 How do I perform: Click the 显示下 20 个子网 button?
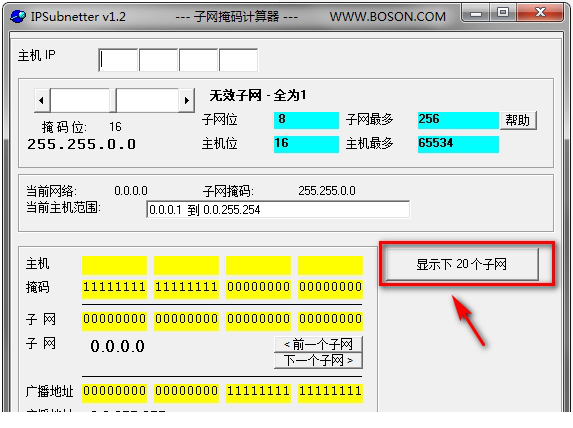pos(462,264)
